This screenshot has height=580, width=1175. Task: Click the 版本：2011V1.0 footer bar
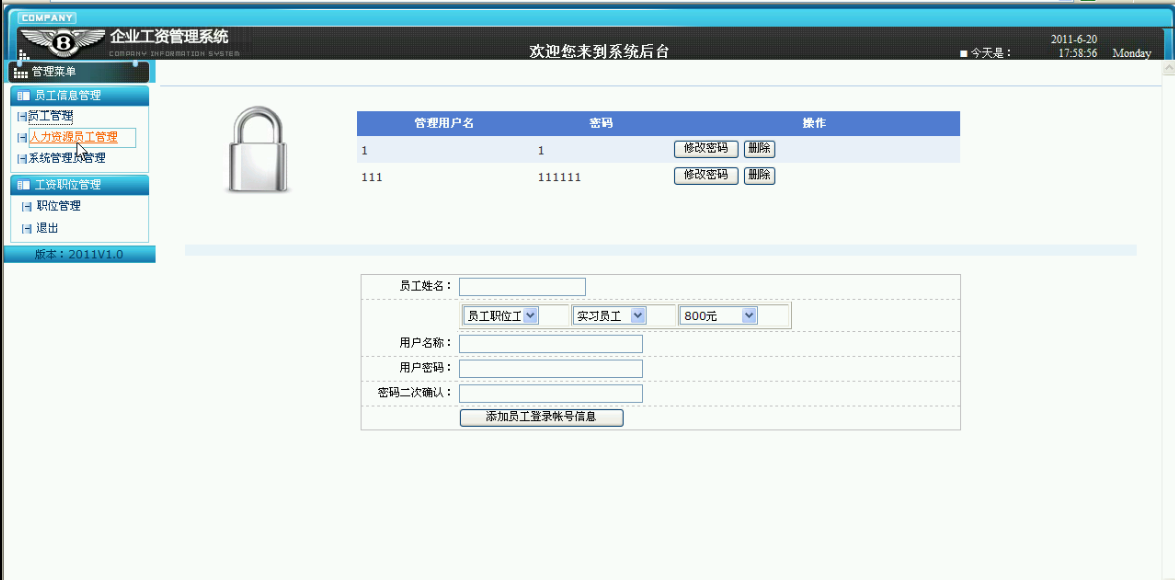point(79,255)
